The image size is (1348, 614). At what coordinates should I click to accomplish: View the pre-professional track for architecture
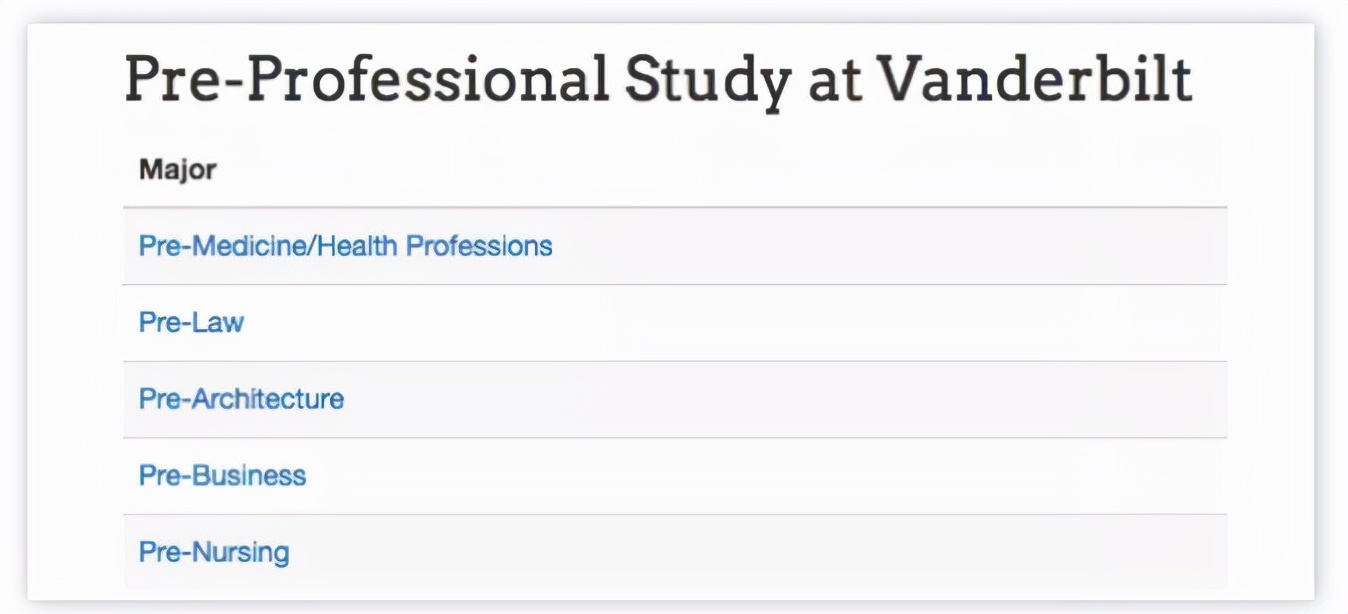[241, 399]
